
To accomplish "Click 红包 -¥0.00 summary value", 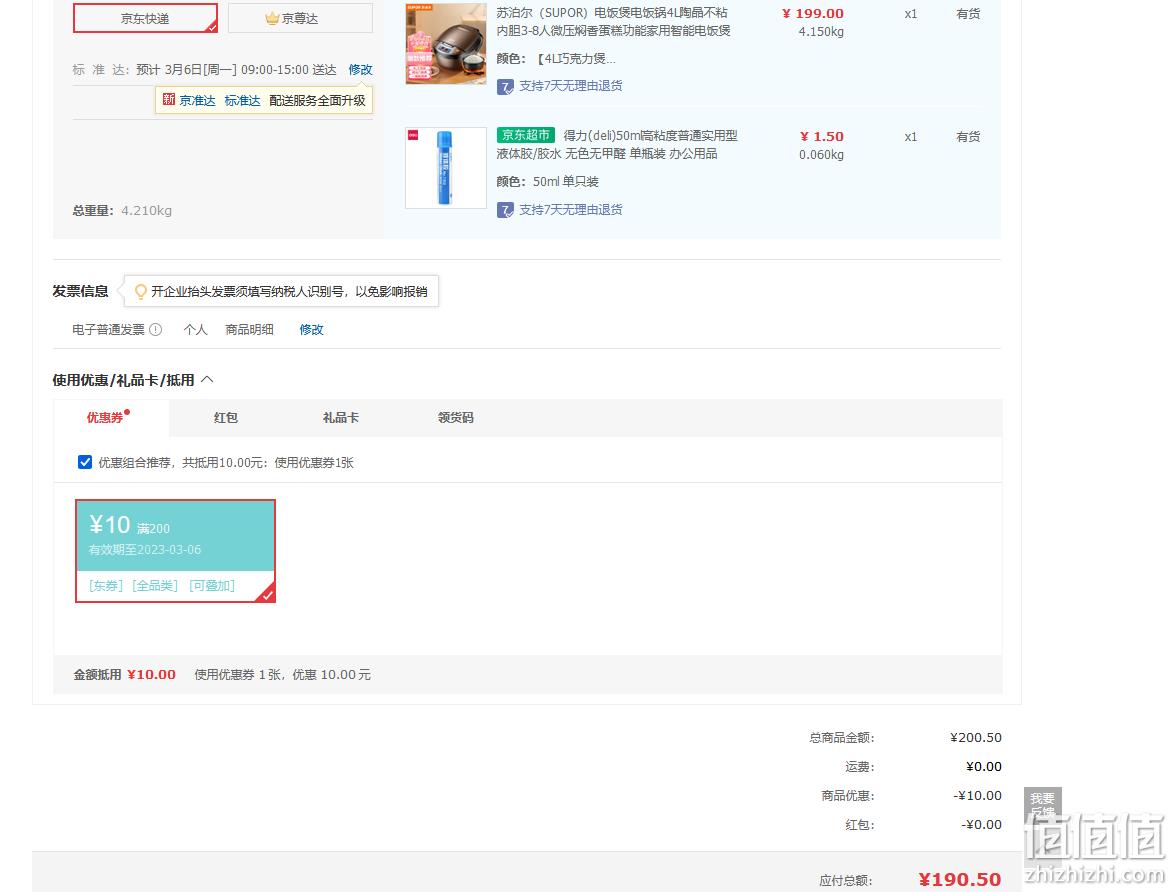I will coord(982,825).
